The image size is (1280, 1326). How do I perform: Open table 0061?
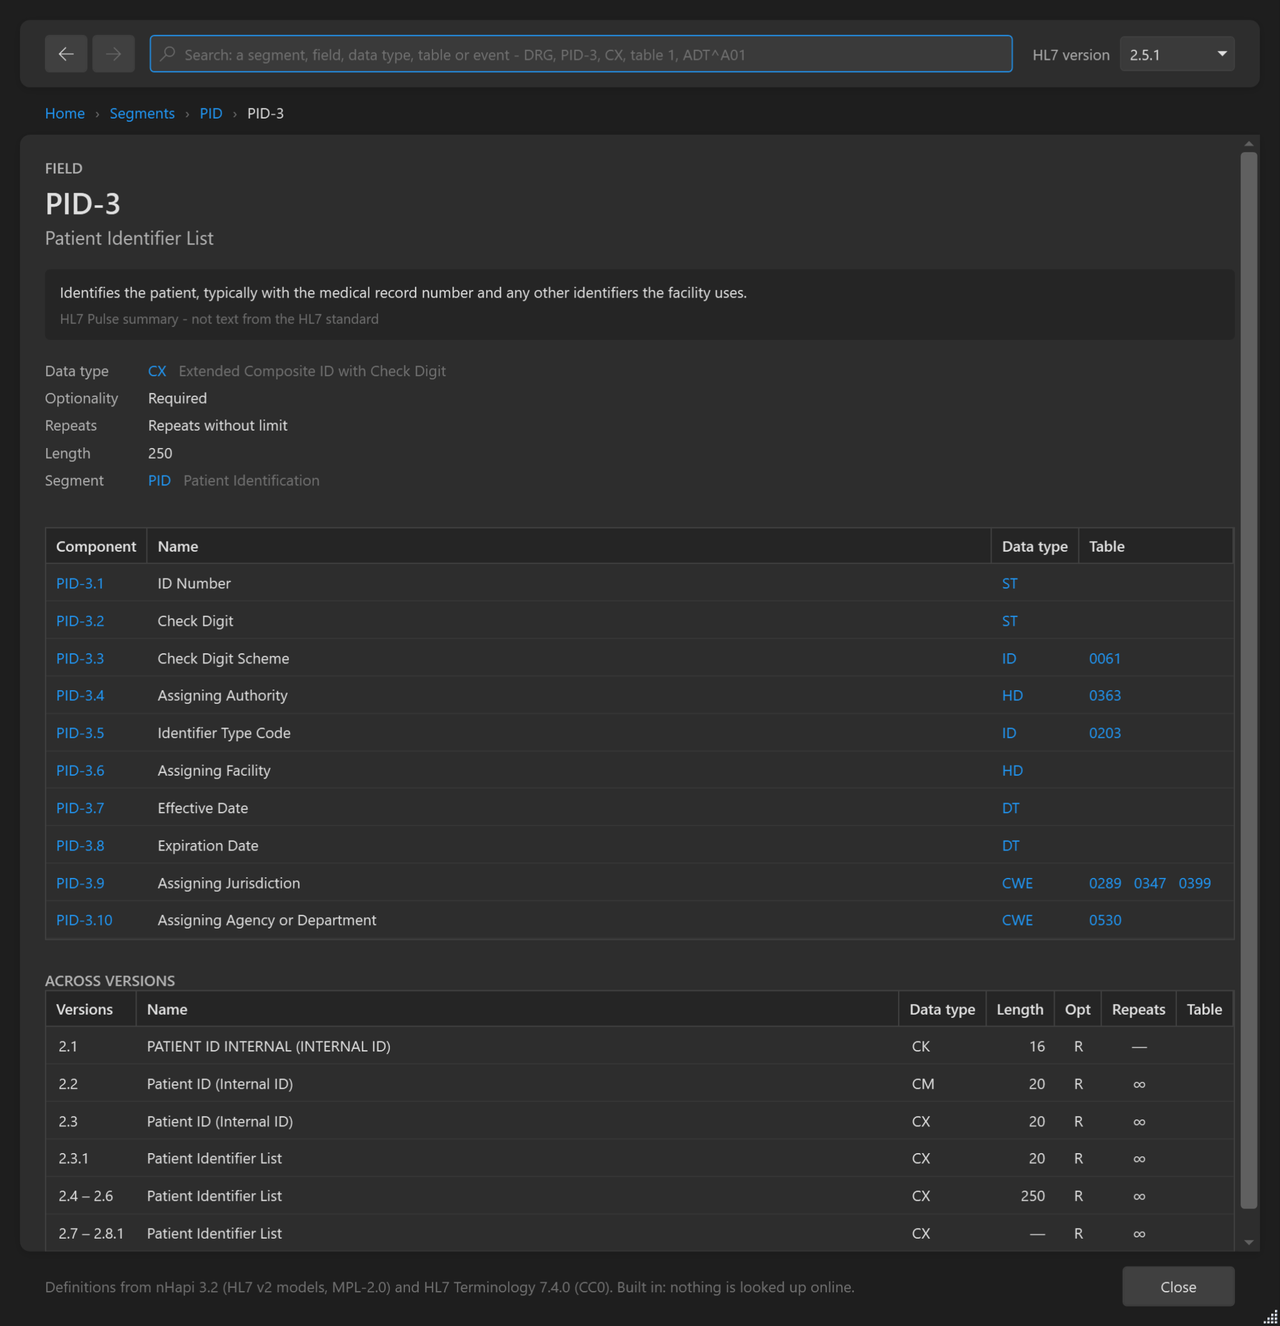pos(1105,658)
